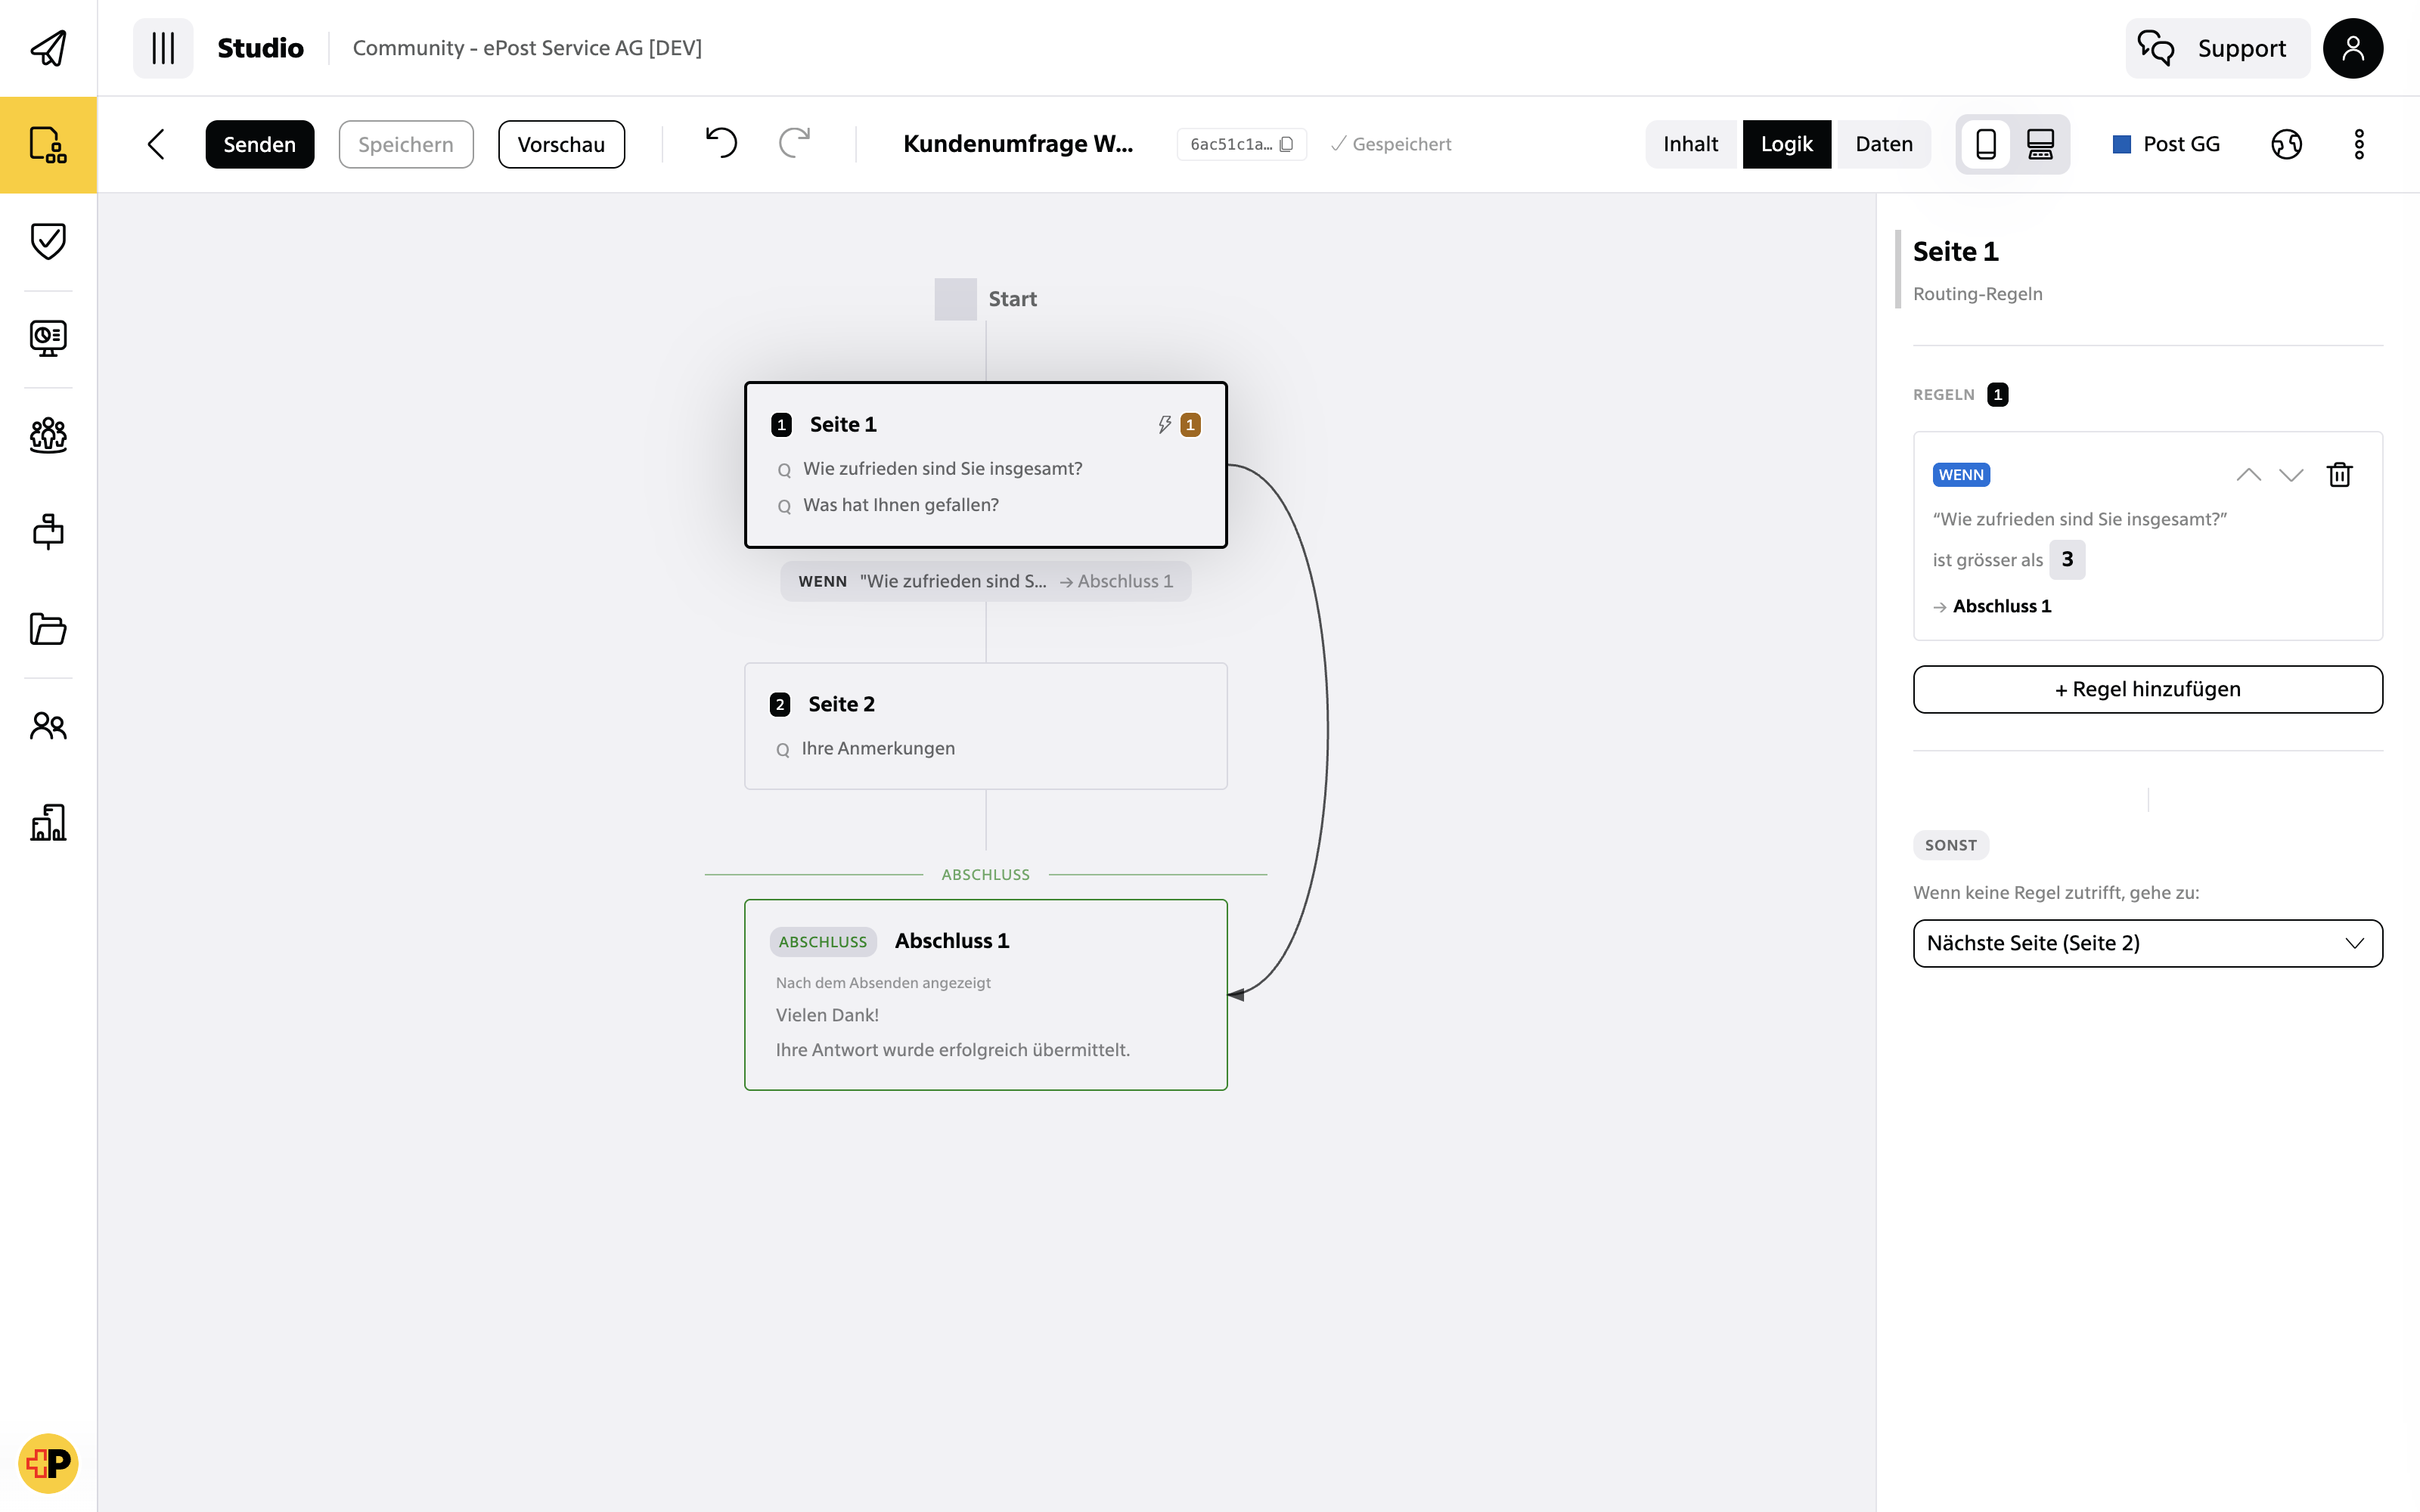Undo the last change
Image resolution: width=2420 pixels, height=1512 pixels.
(721, 144)
